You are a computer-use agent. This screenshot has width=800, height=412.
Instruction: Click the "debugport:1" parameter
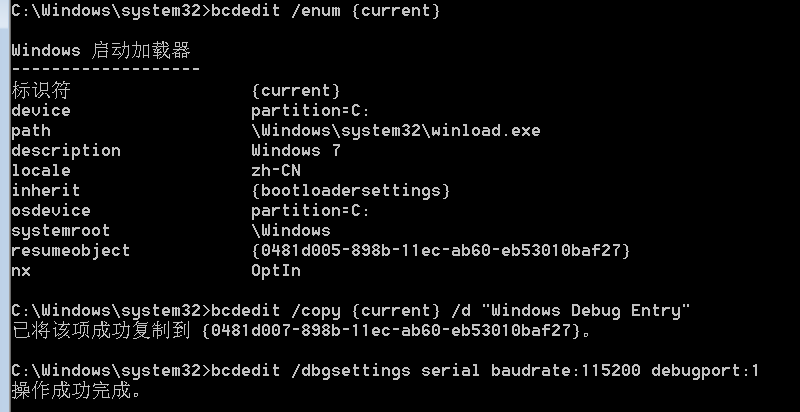(x=705, y=371)
